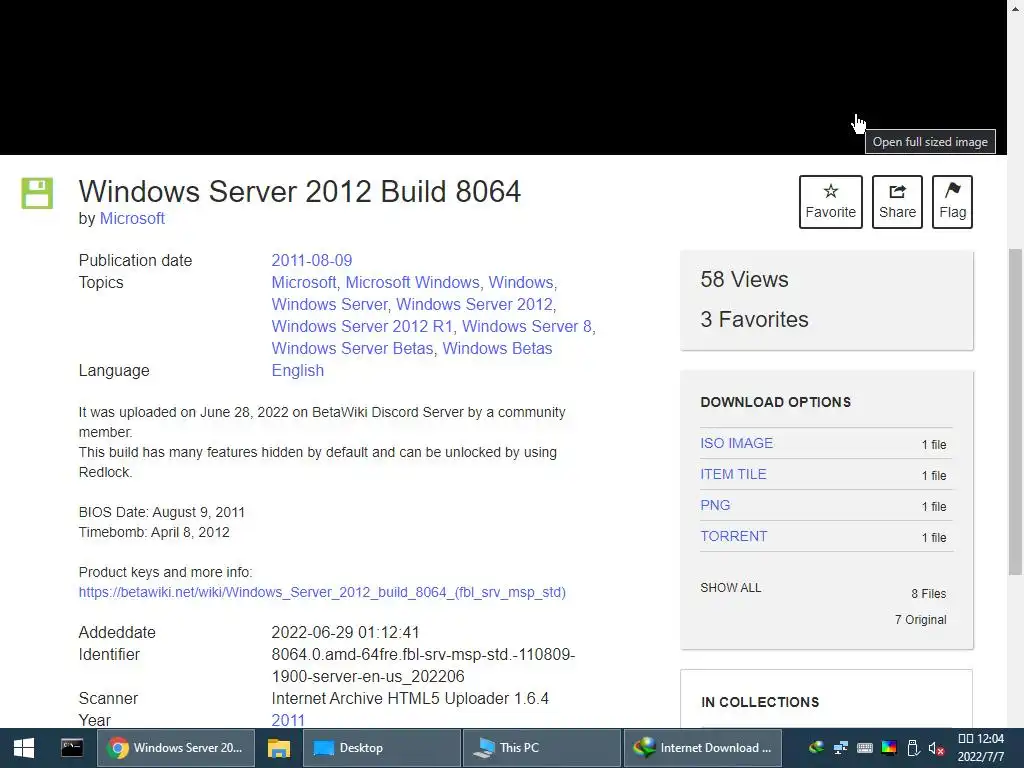
Task: Click the rainbow color display tray icon
Action: (889, 748)
